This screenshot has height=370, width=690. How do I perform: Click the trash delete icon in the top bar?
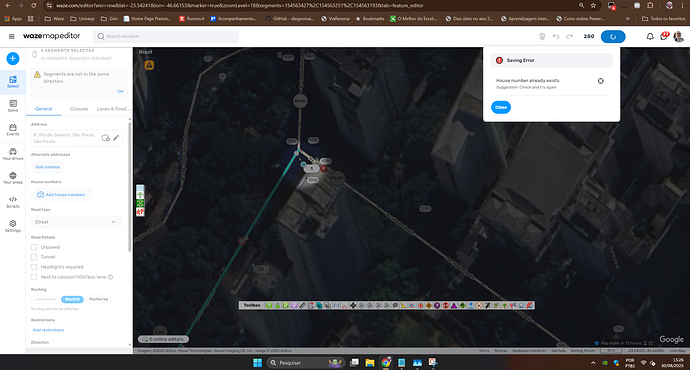point(542,37)
